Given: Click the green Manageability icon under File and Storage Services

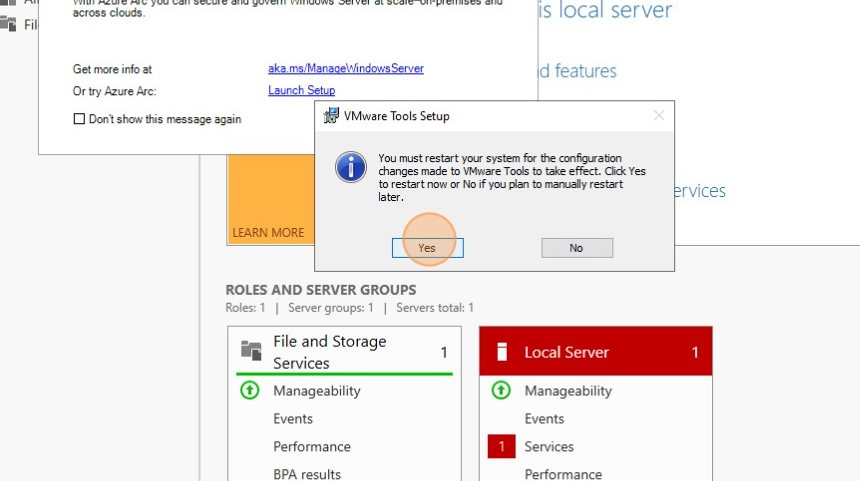Looking at the screenshot, I should click(x=250, y=391).
